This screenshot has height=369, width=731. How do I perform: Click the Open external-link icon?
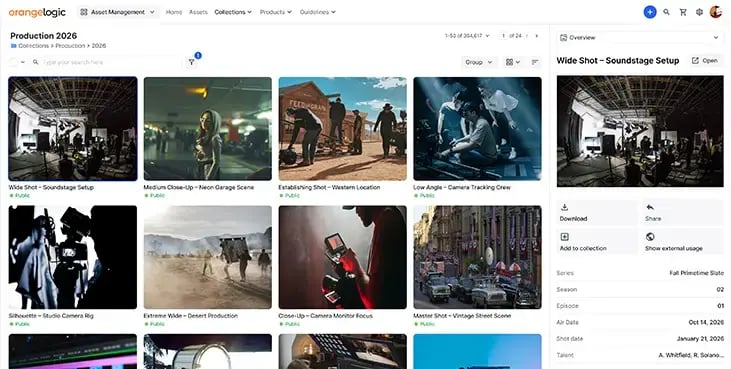695,61
